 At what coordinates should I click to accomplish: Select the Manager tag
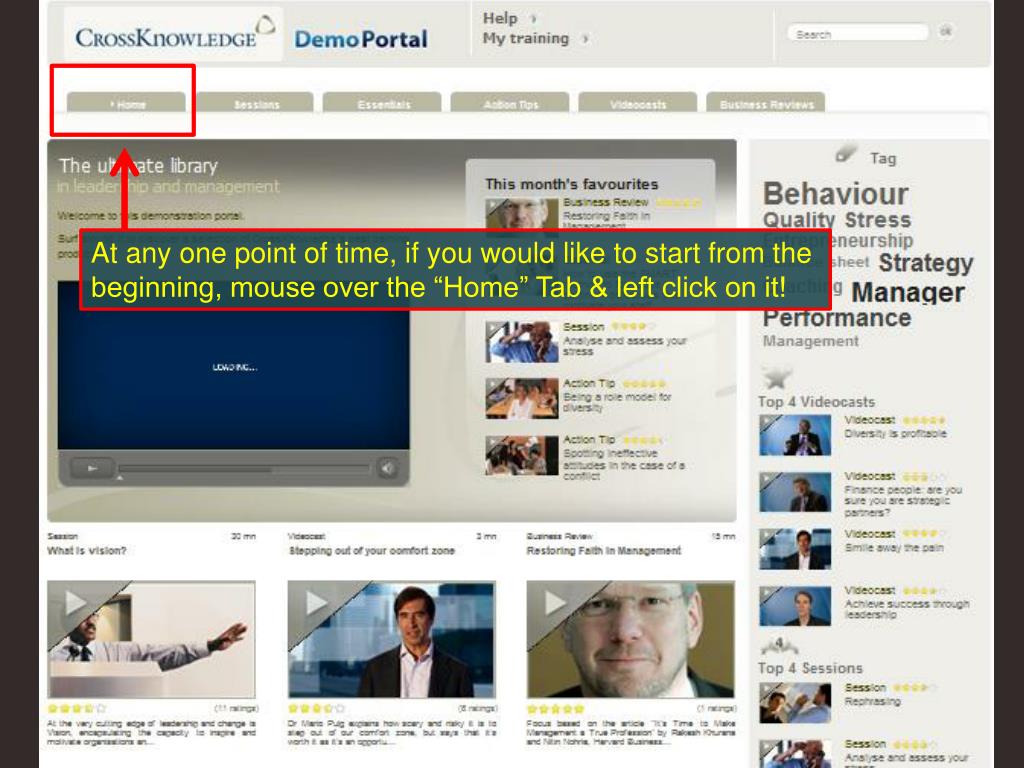tap(908, 292)
